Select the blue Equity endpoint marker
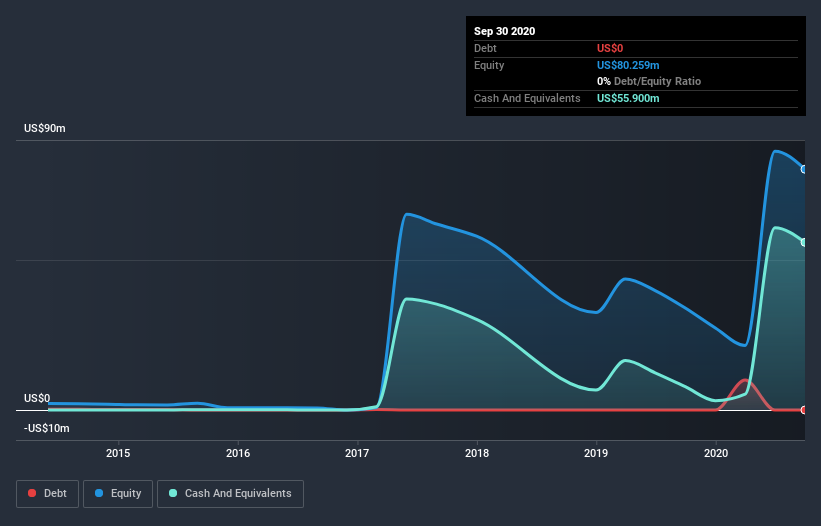Viewport: 821px width, 526px height. click(x=804, y=169)
